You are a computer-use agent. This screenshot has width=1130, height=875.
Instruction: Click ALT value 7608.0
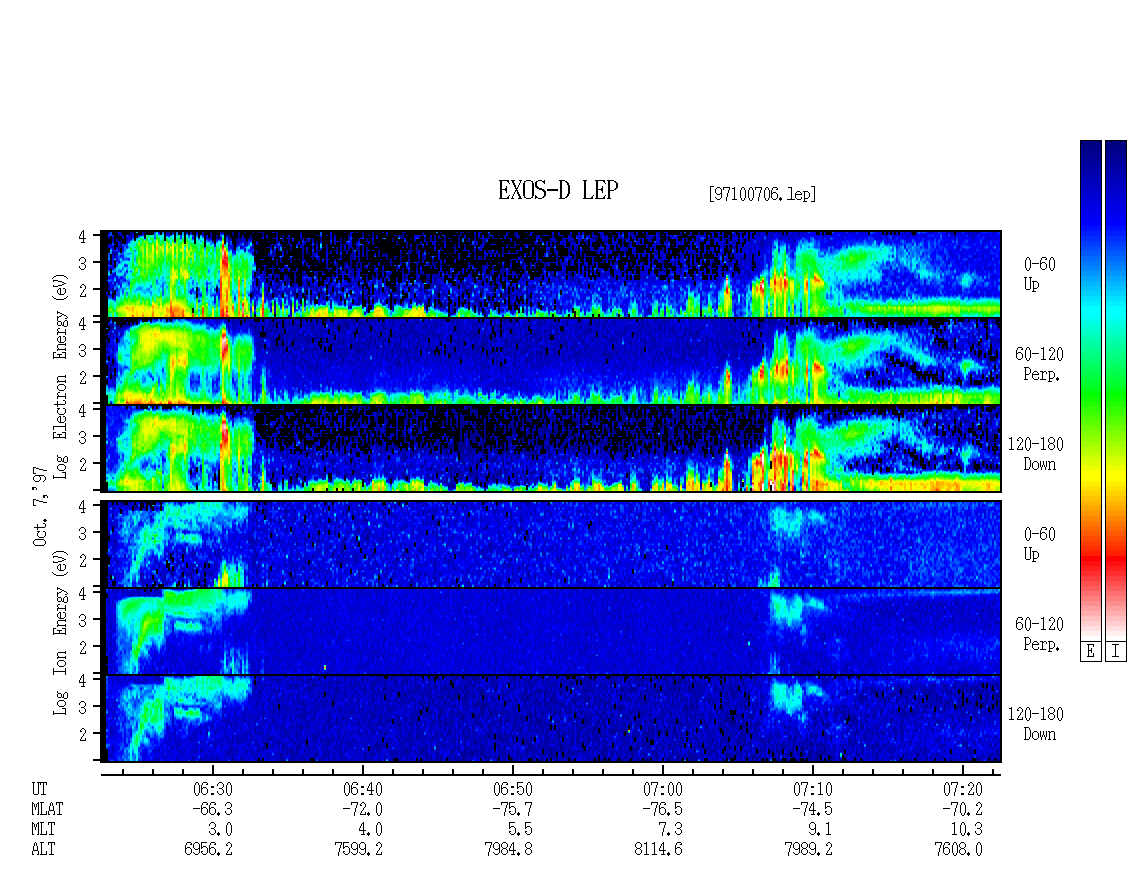958,850
